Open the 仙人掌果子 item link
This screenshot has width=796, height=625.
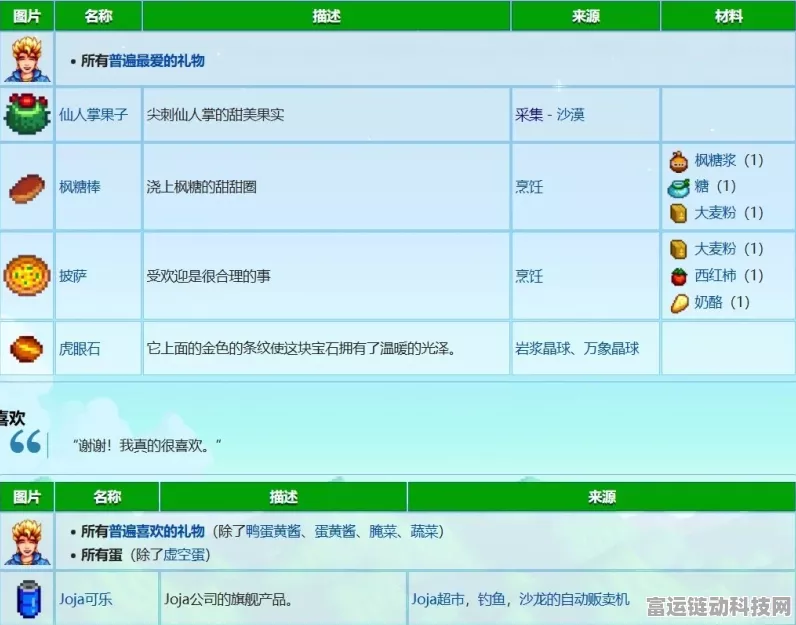pyautogui.click(x=93, y=115)
